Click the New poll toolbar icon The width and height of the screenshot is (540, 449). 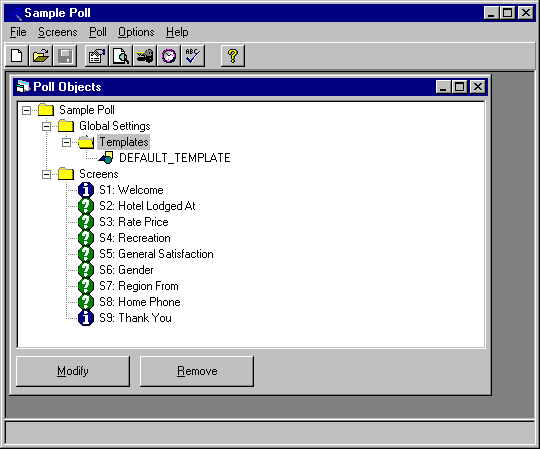[x=17, y=56]
